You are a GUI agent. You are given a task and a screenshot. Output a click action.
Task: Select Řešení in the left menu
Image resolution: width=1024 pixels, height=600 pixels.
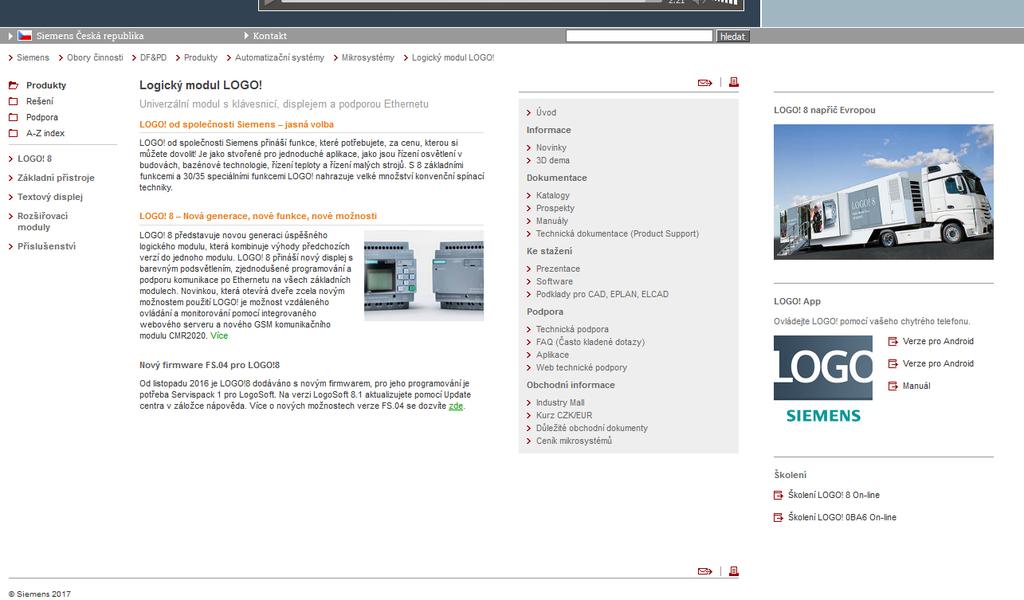[x=40, y=101]
